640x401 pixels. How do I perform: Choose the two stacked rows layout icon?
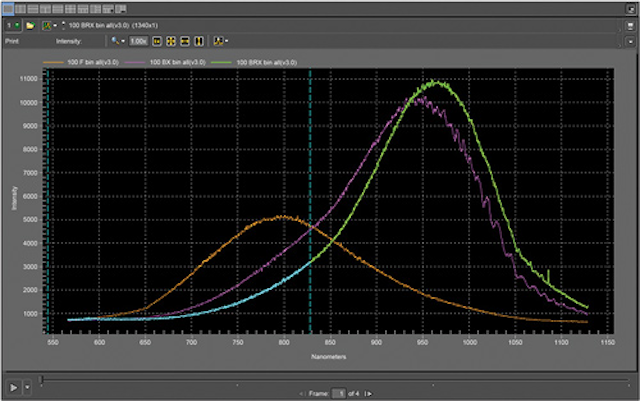click(x=33, y=9)
